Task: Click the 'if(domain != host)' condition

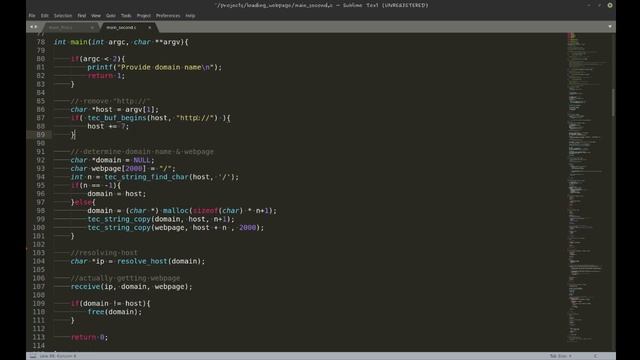Action: [111, 303]
